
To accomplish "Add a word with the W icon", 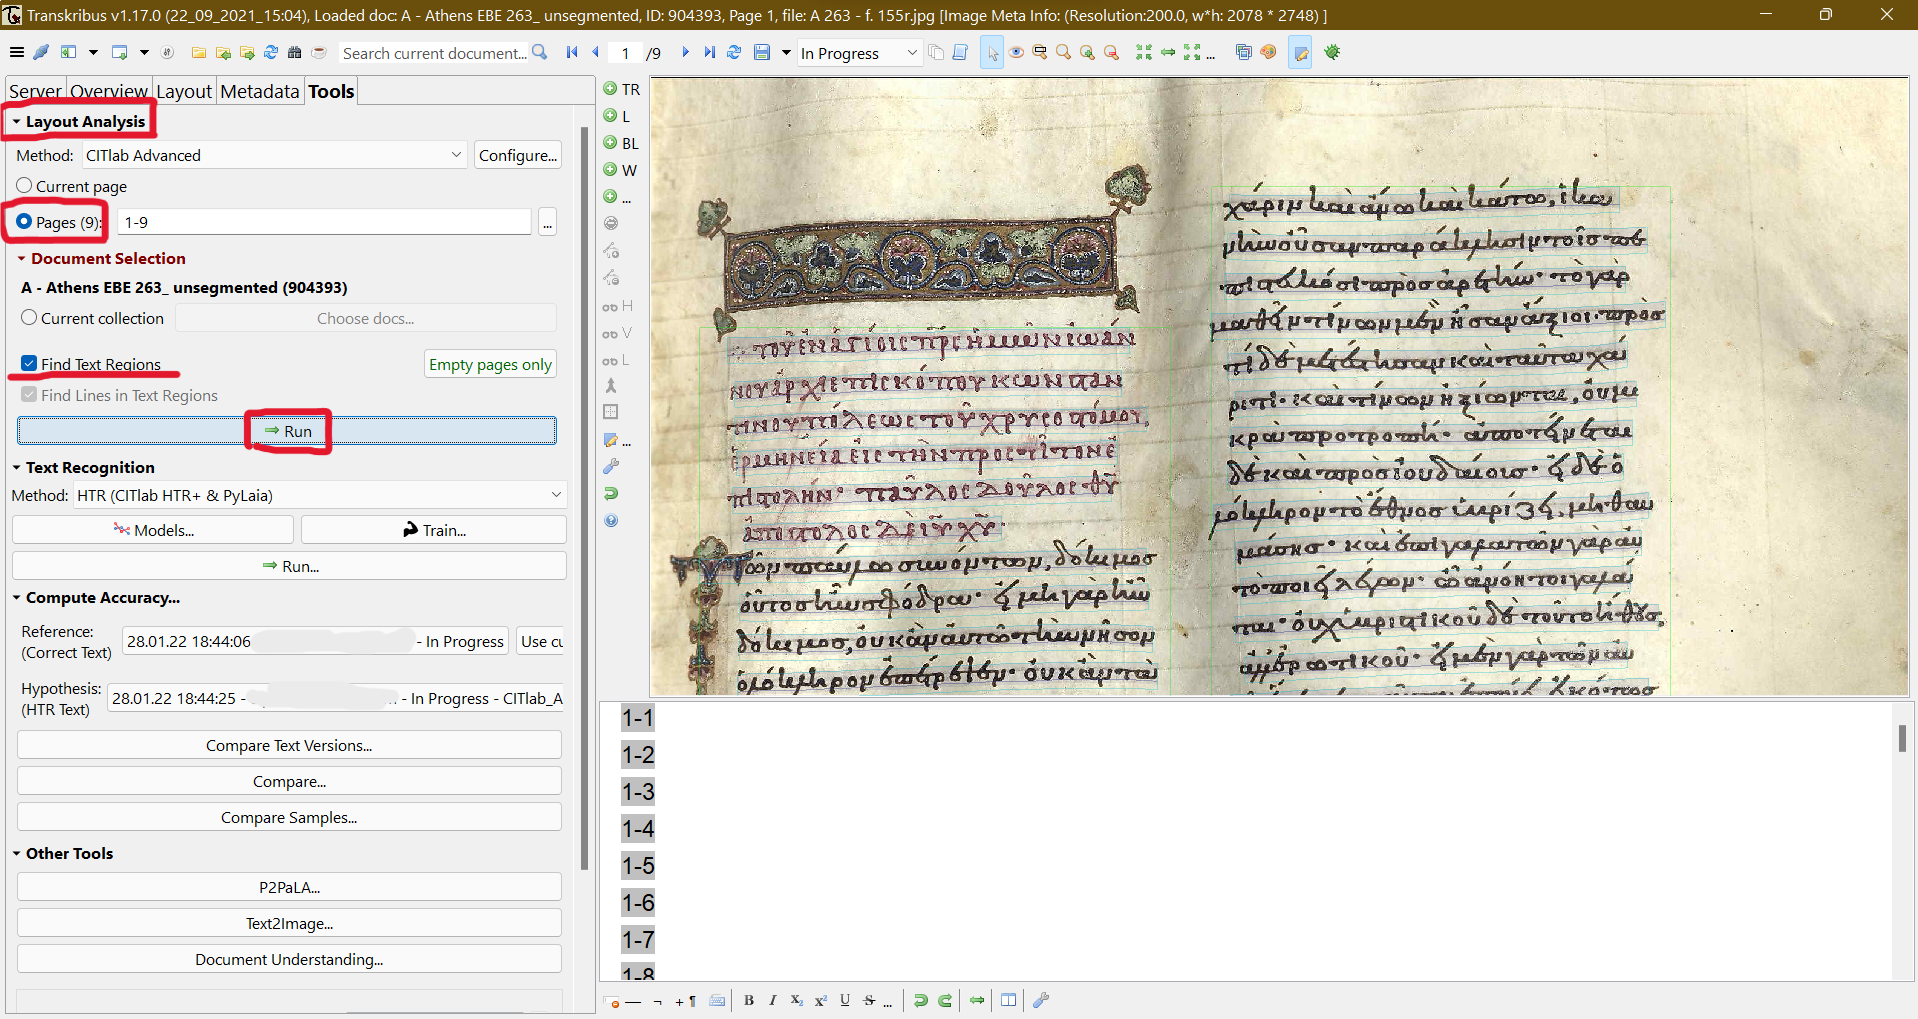I will click(620, 170).
